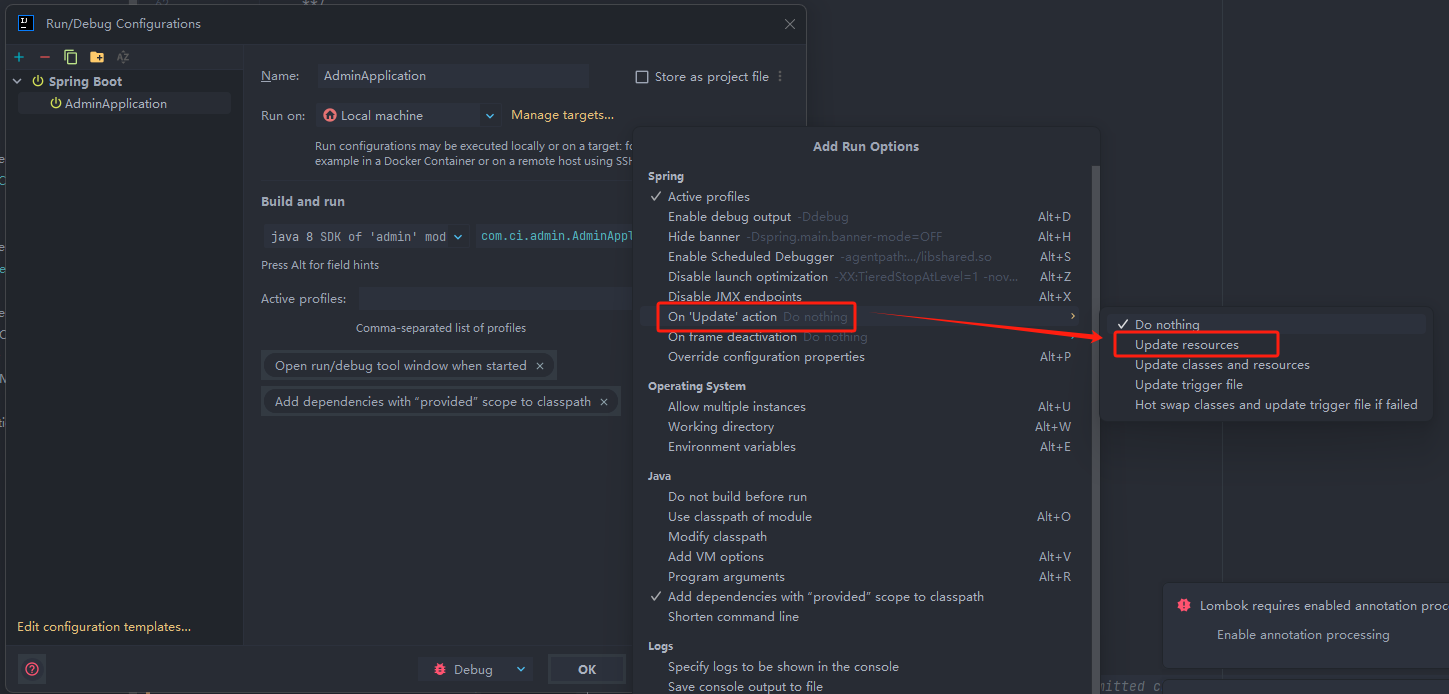Select AdminApplication in the configuration tree
The image size is (1449, 694).
click(115, 104)
